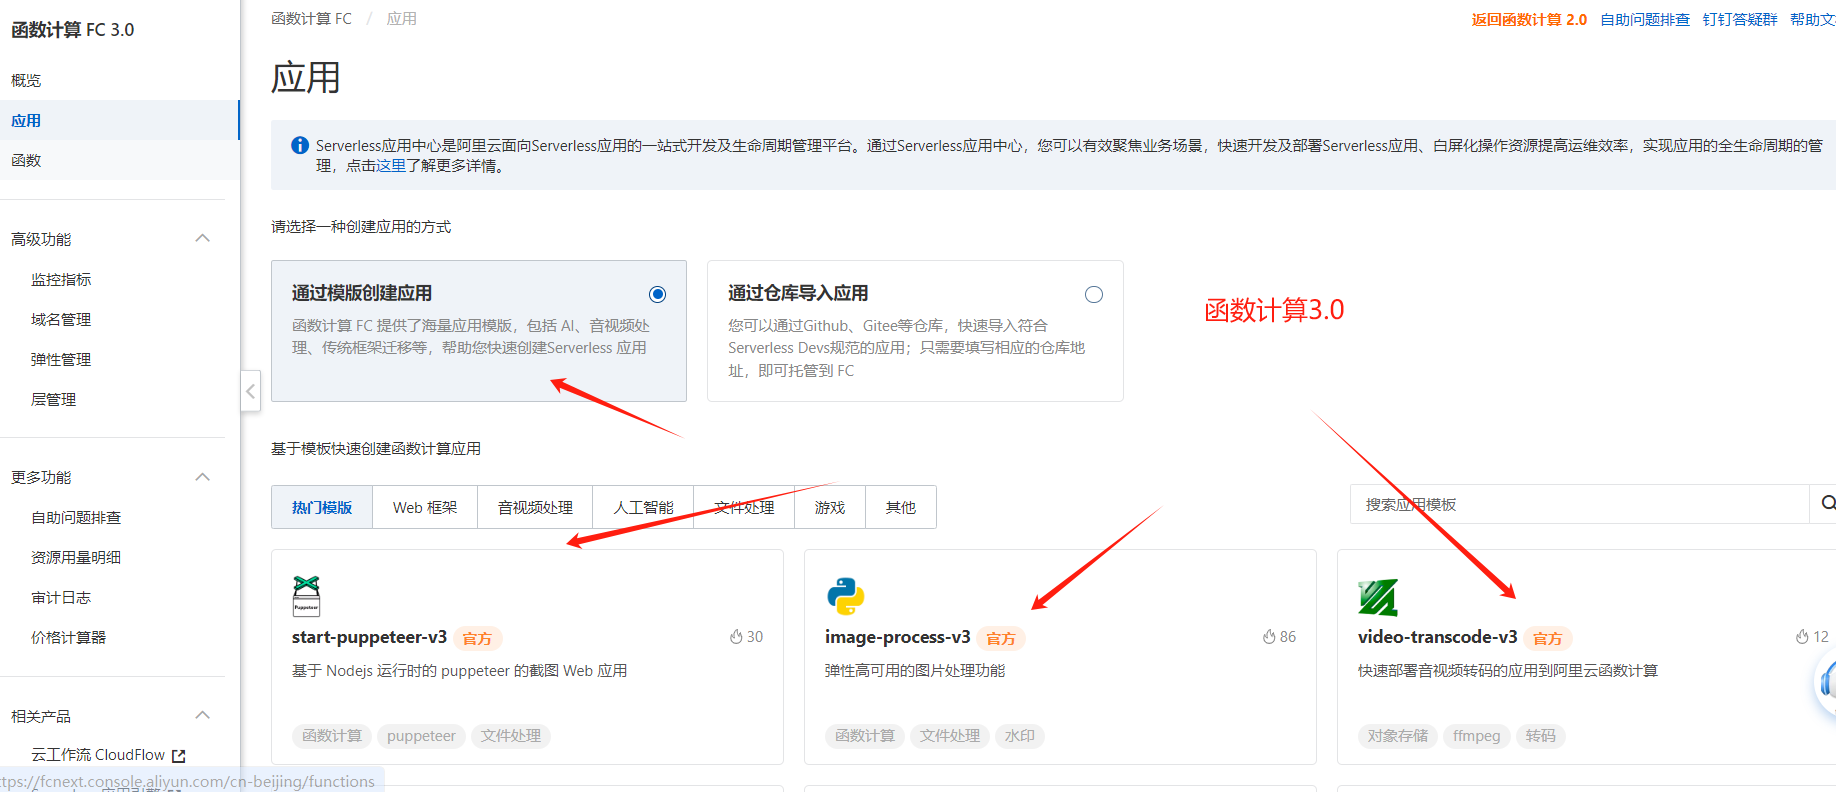Click the external link icon beside 云工作流 CloudFlow
This screenshot has width=1836, height=792.
coord(179,756)
